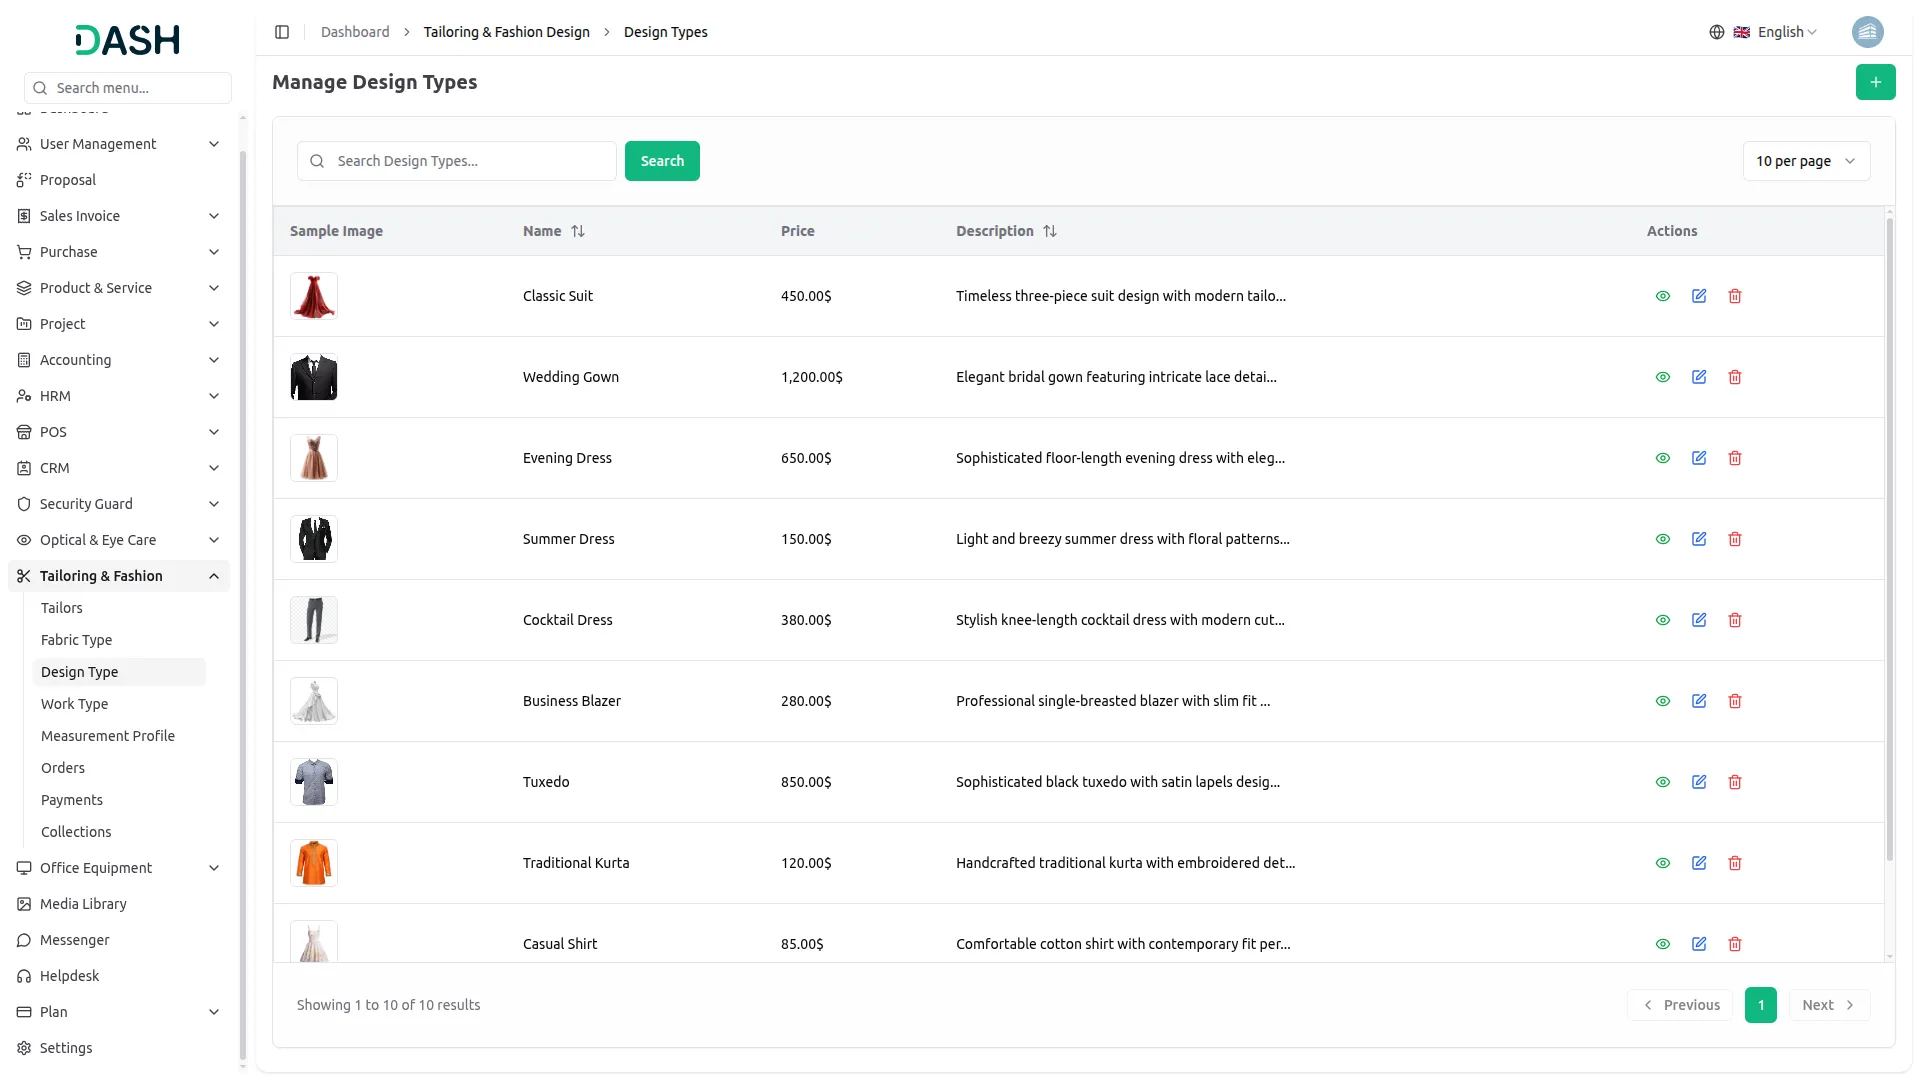Delete the Traditional Kurta row

1734,863
